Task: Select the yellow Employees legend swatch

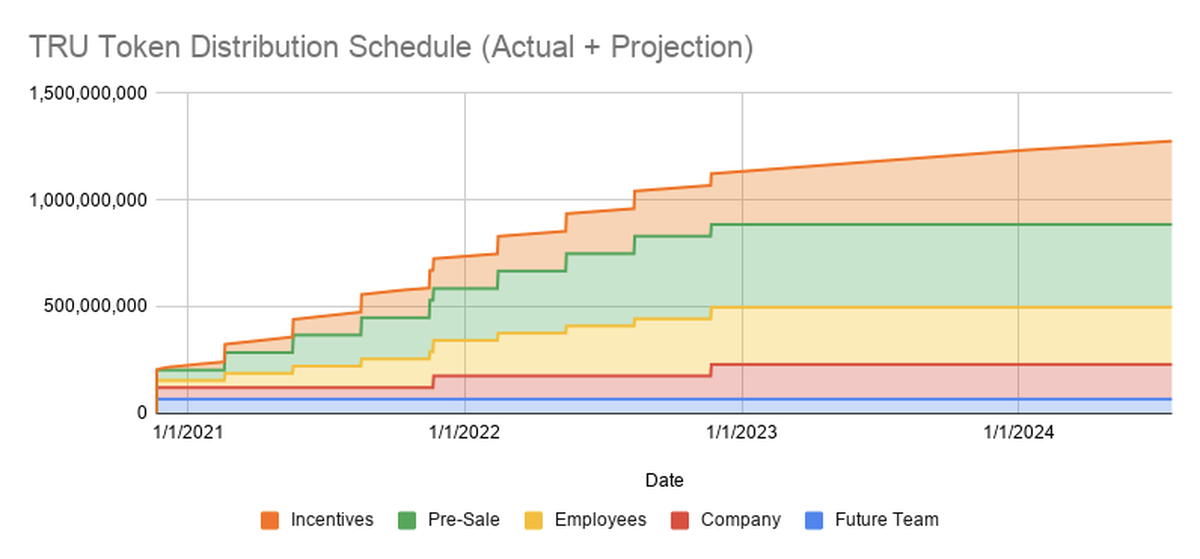Action: click(x=533, y=520)
